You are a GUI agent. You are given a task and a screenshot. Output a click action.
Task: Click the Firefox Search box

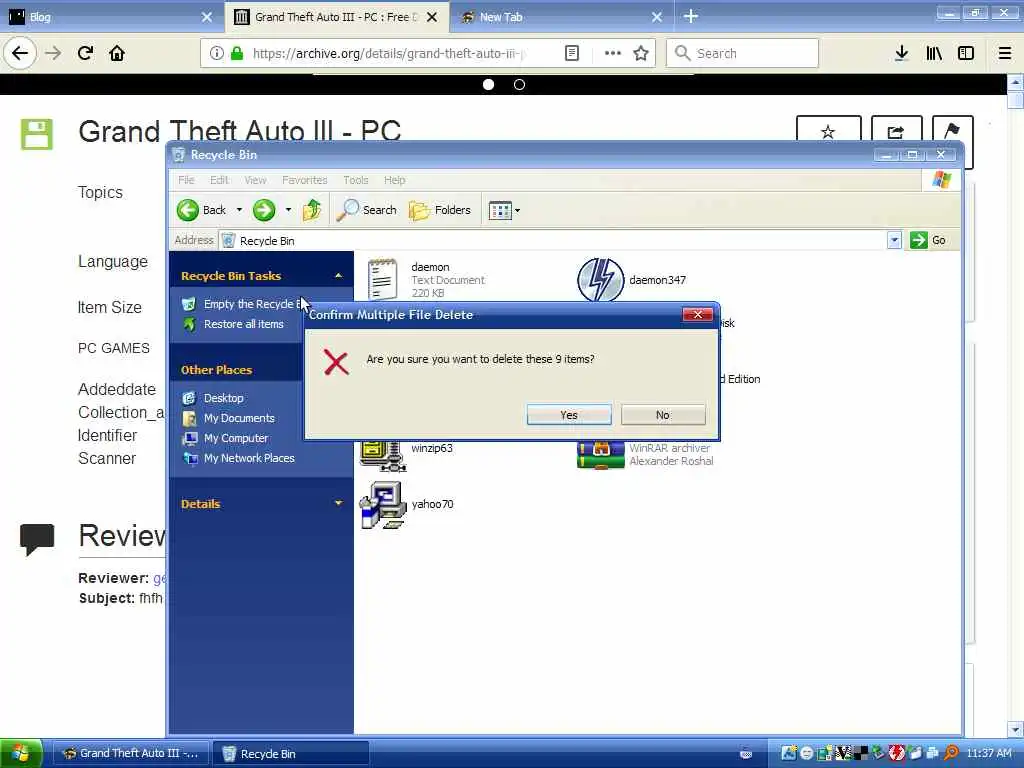[x=742, y=53]
